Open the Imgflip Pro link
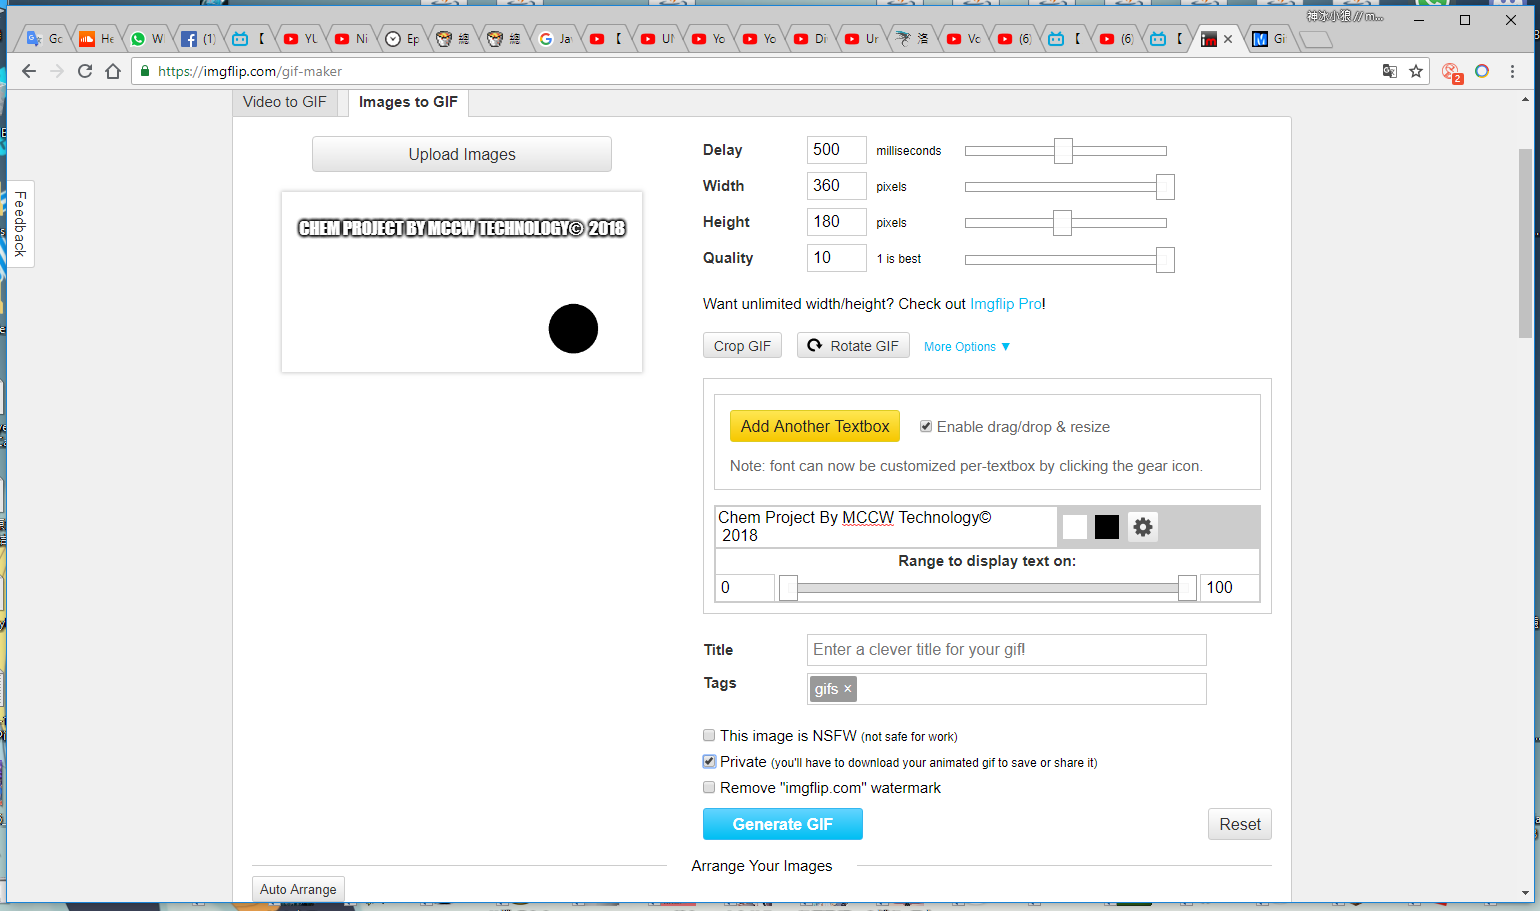 tap(1006, 304)
